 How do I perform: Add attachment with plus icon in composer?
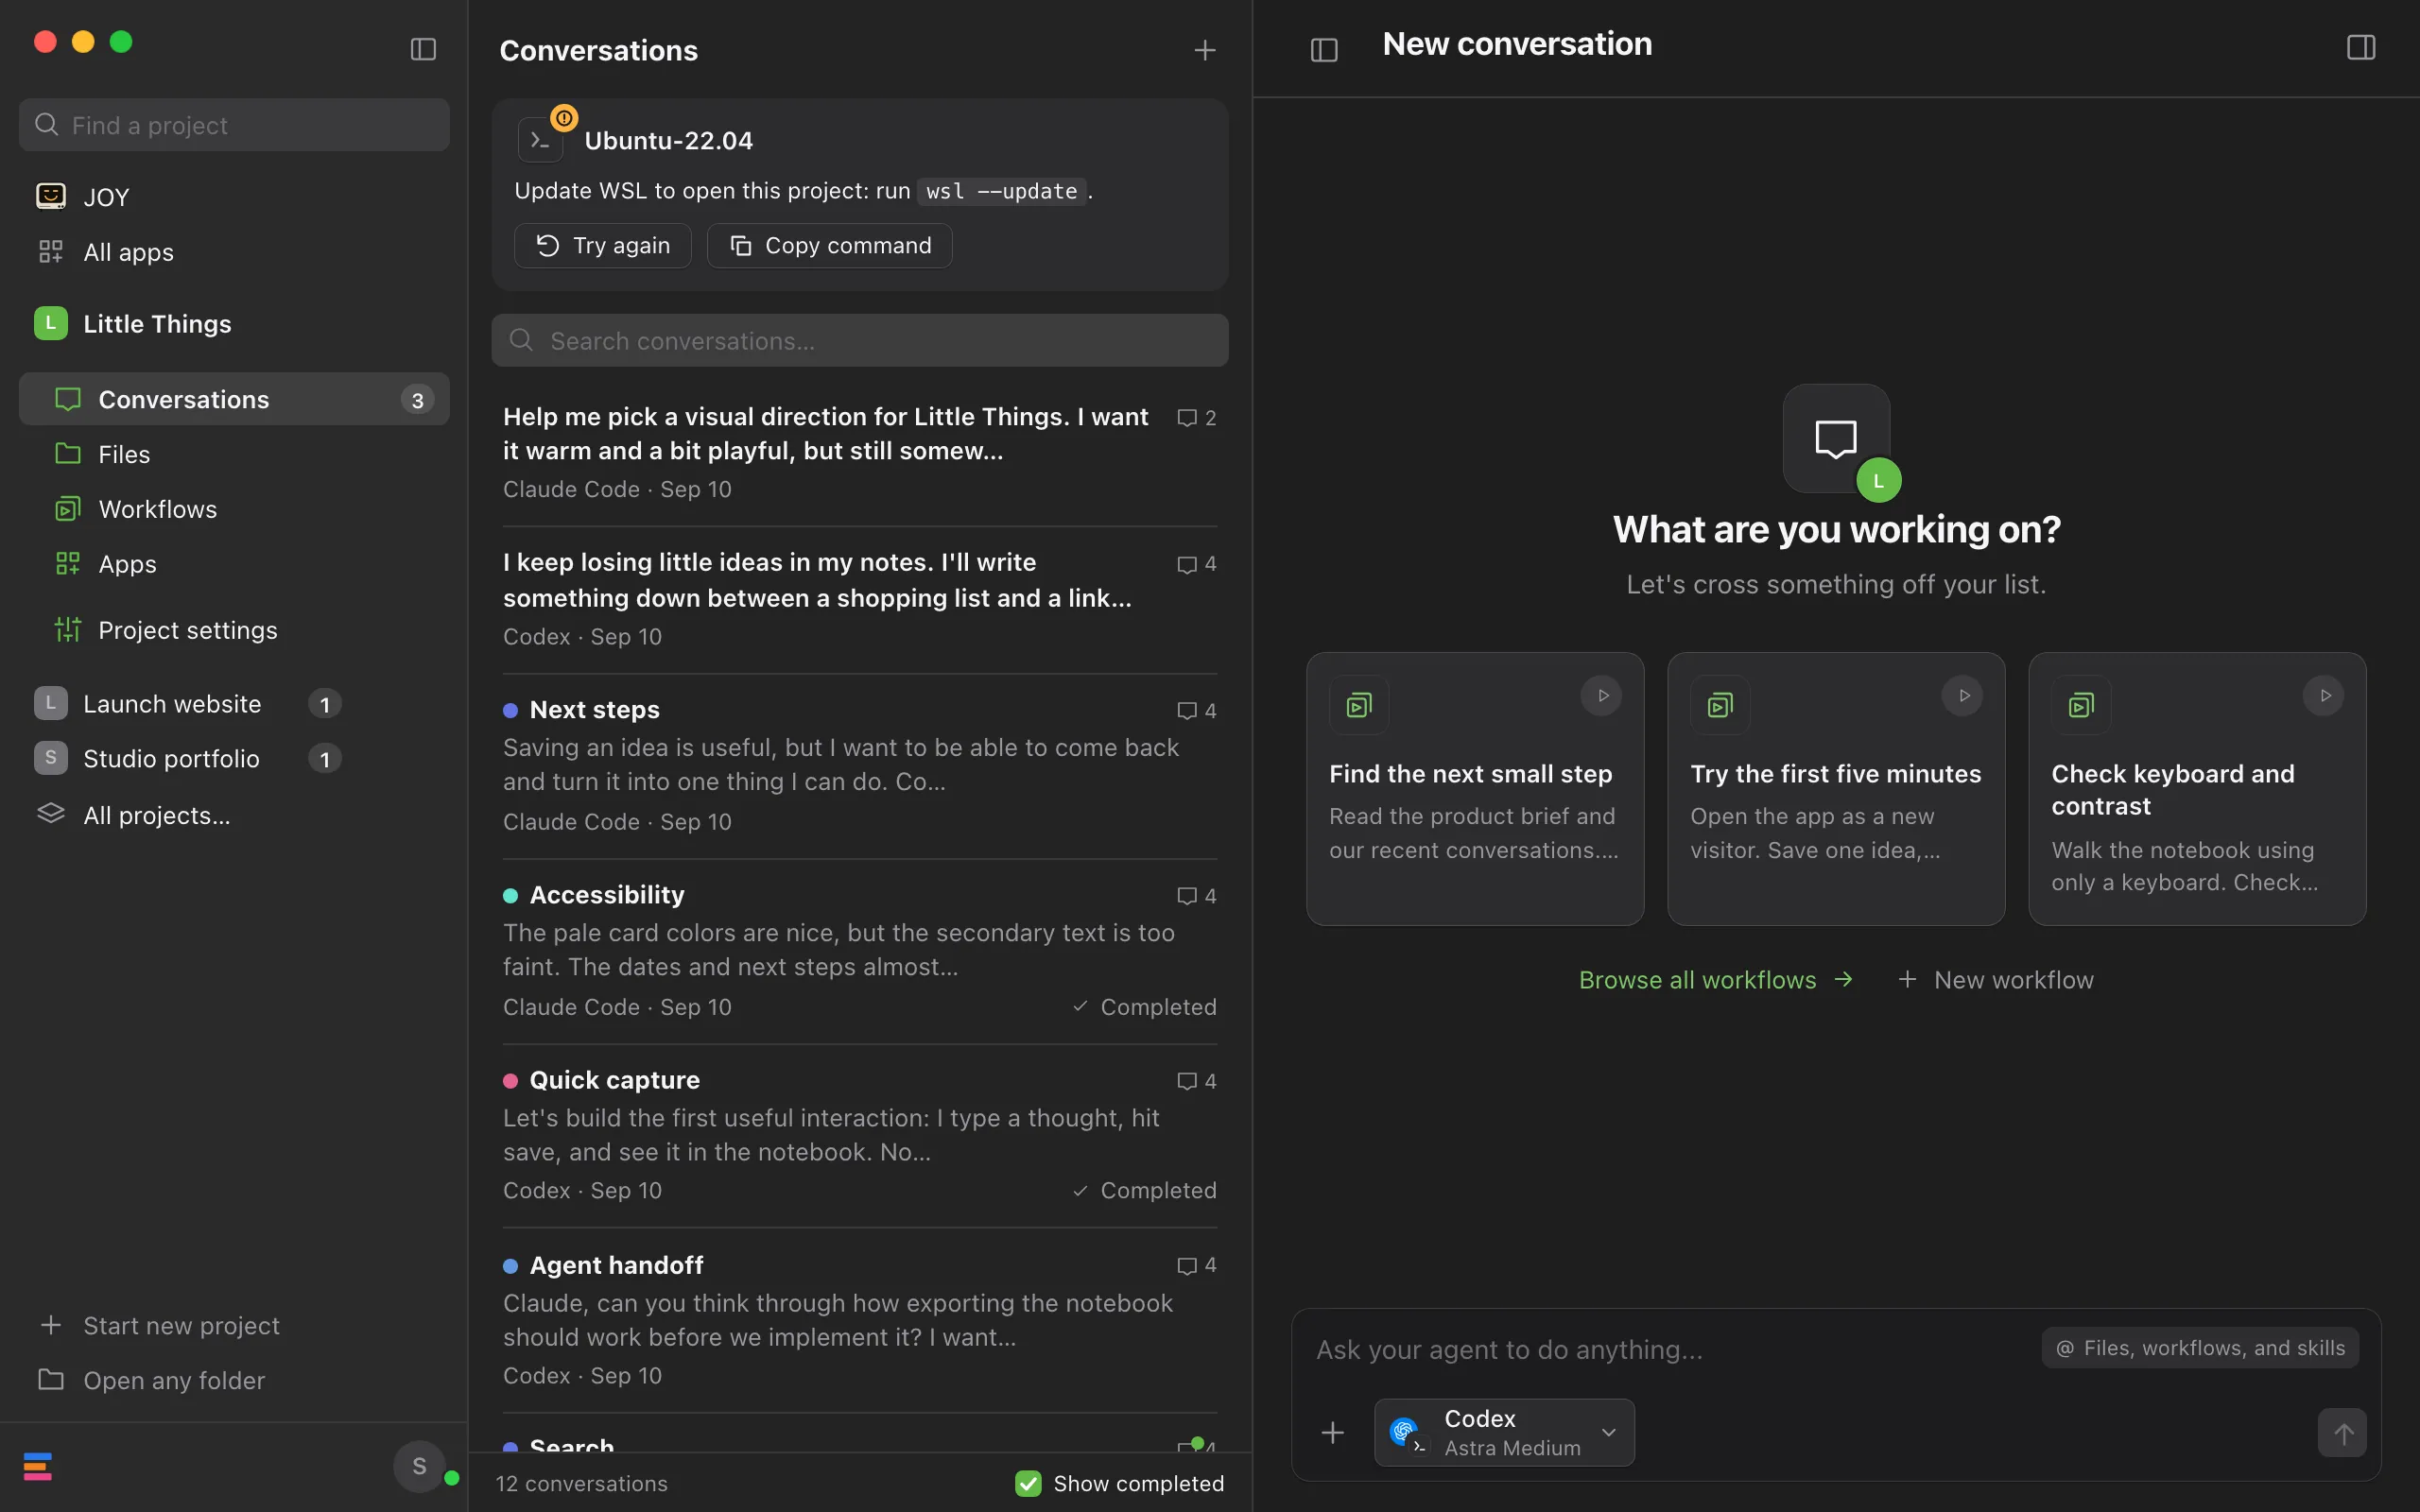1333,1433
